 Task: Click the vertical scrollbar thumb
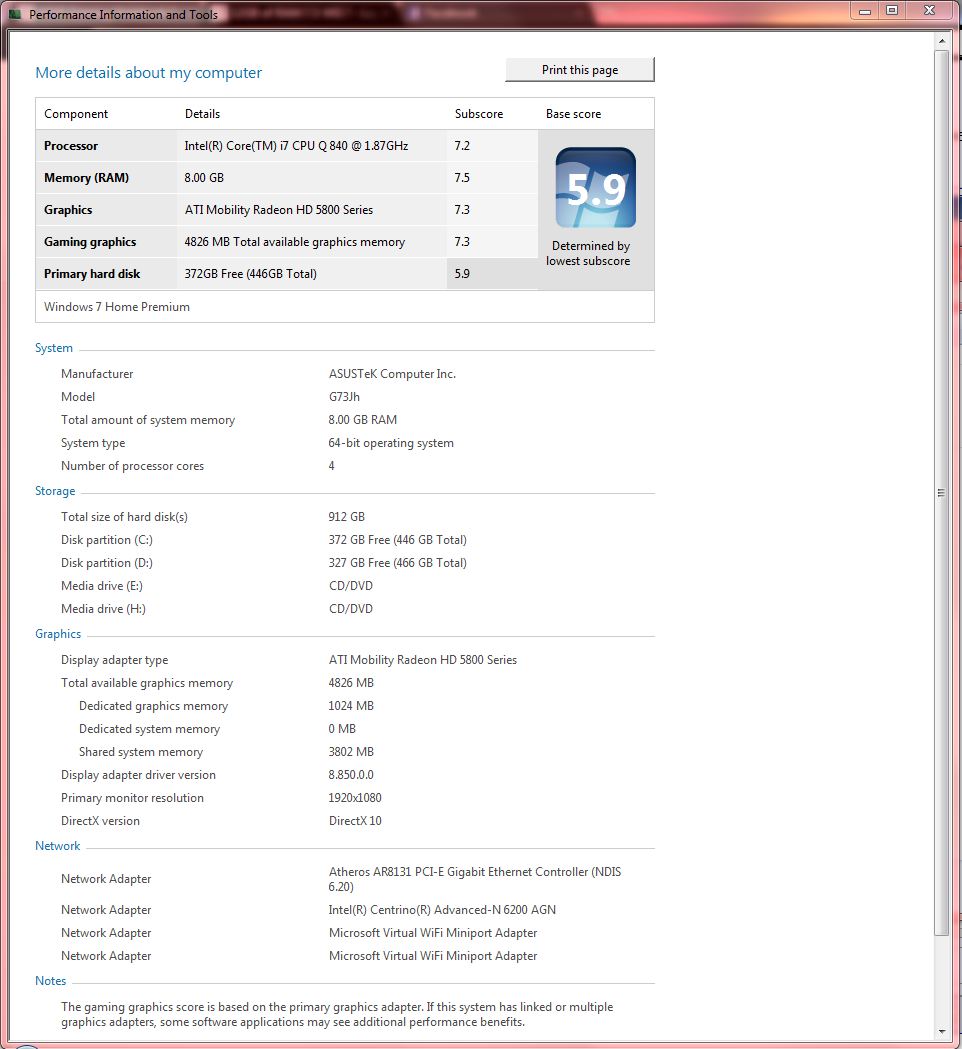click(x=942, y=492)
